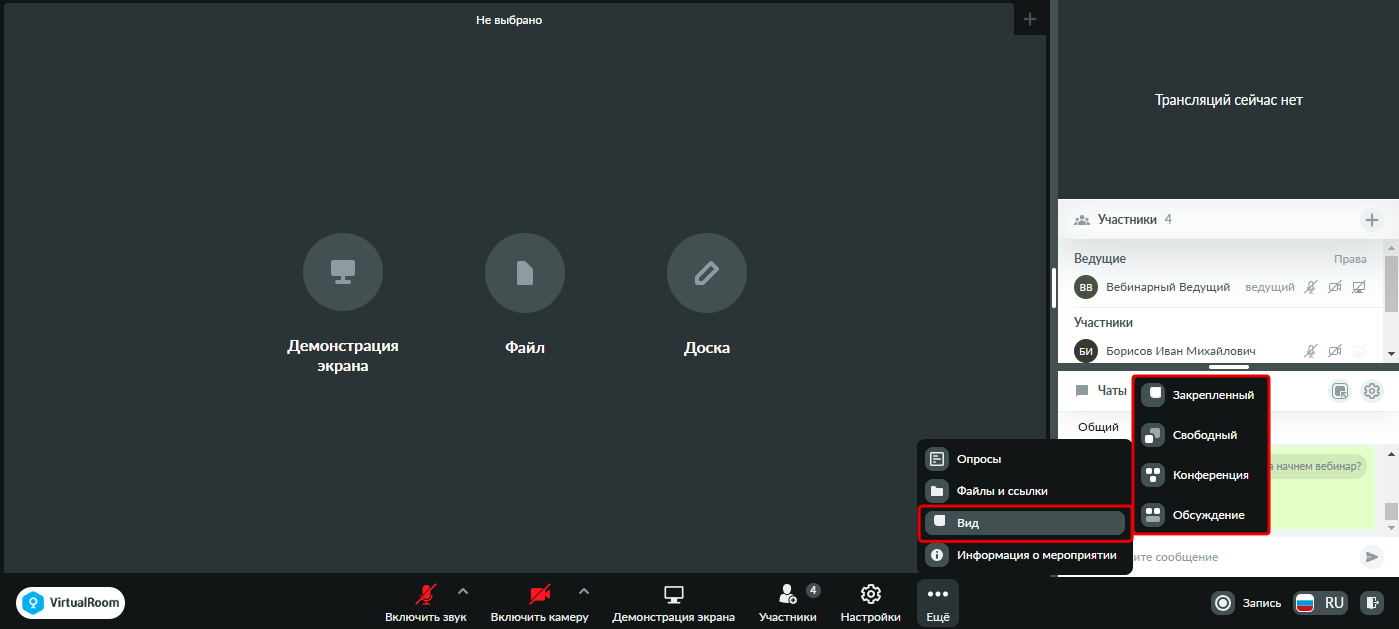
Task: Click the Ещё more button
Action: 938,603
